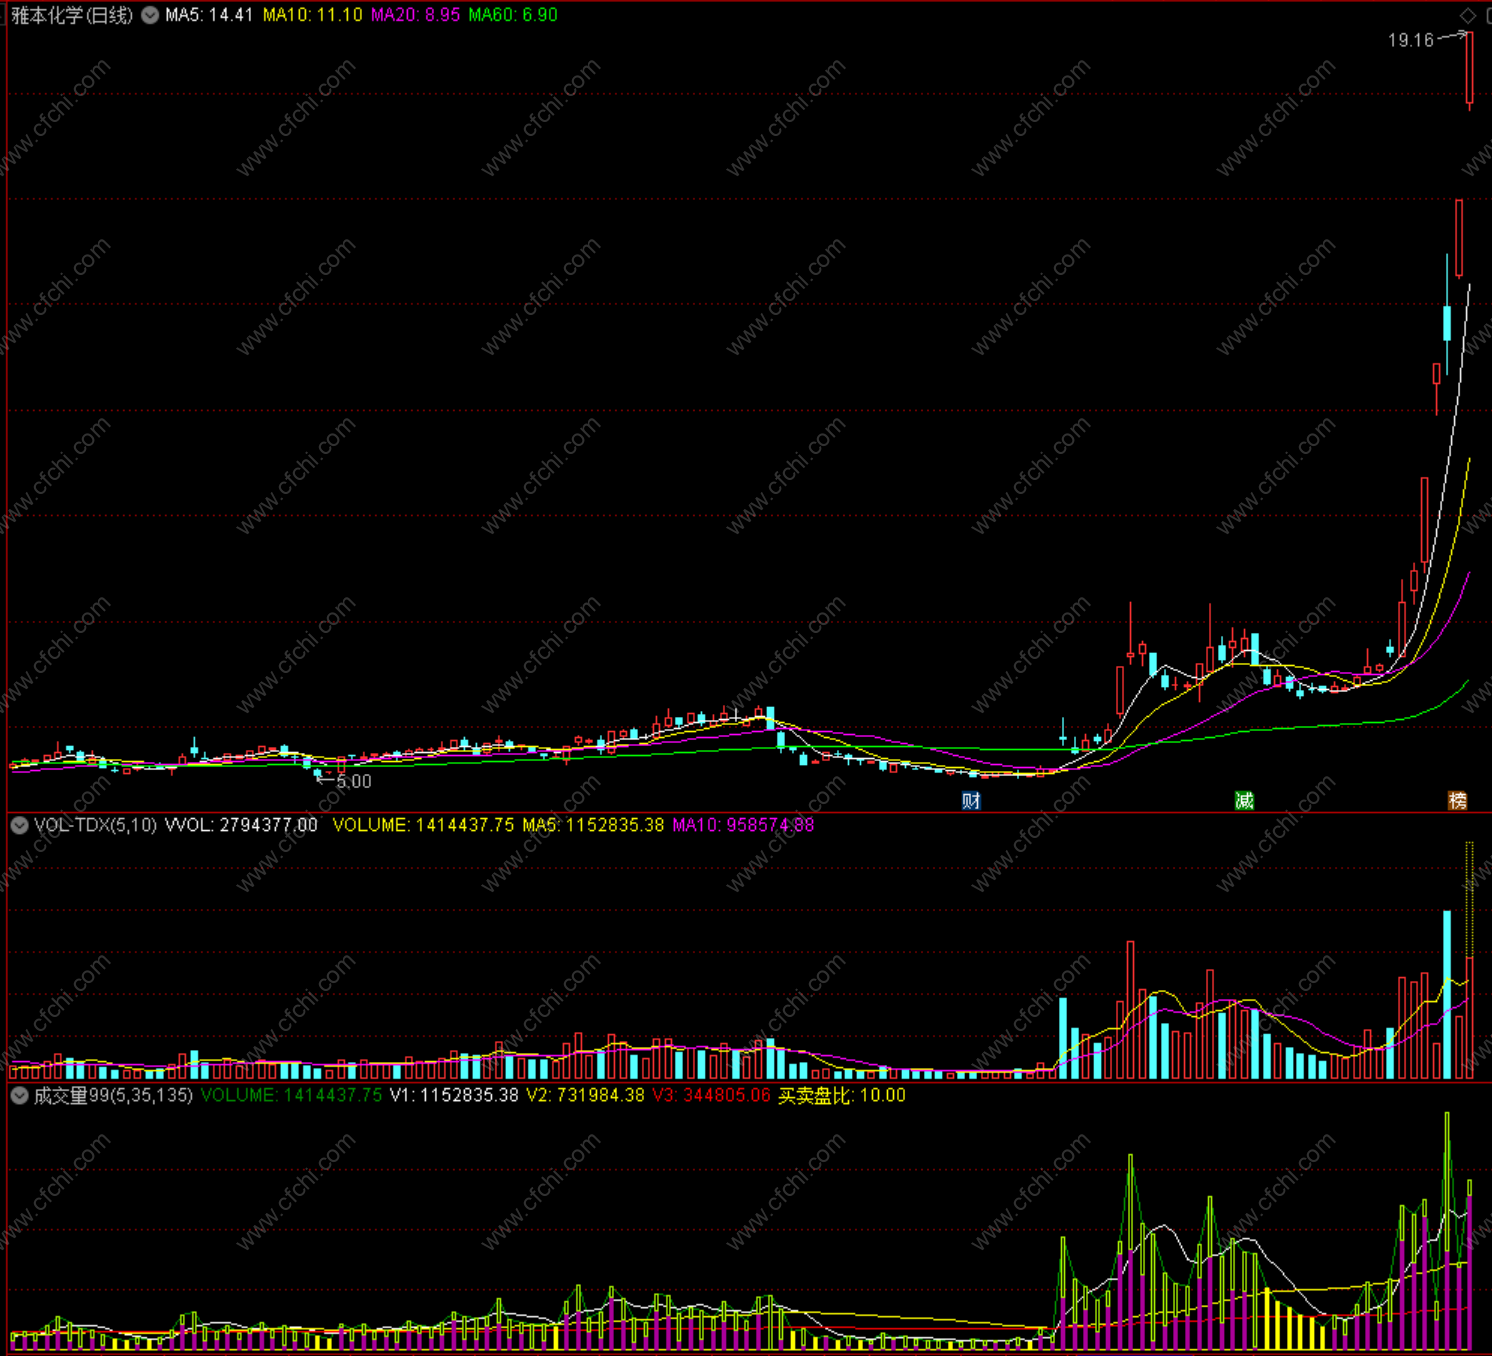
Task: Expand the 成交量99 indicator settings arrow
Action: tap(19, 1095)
